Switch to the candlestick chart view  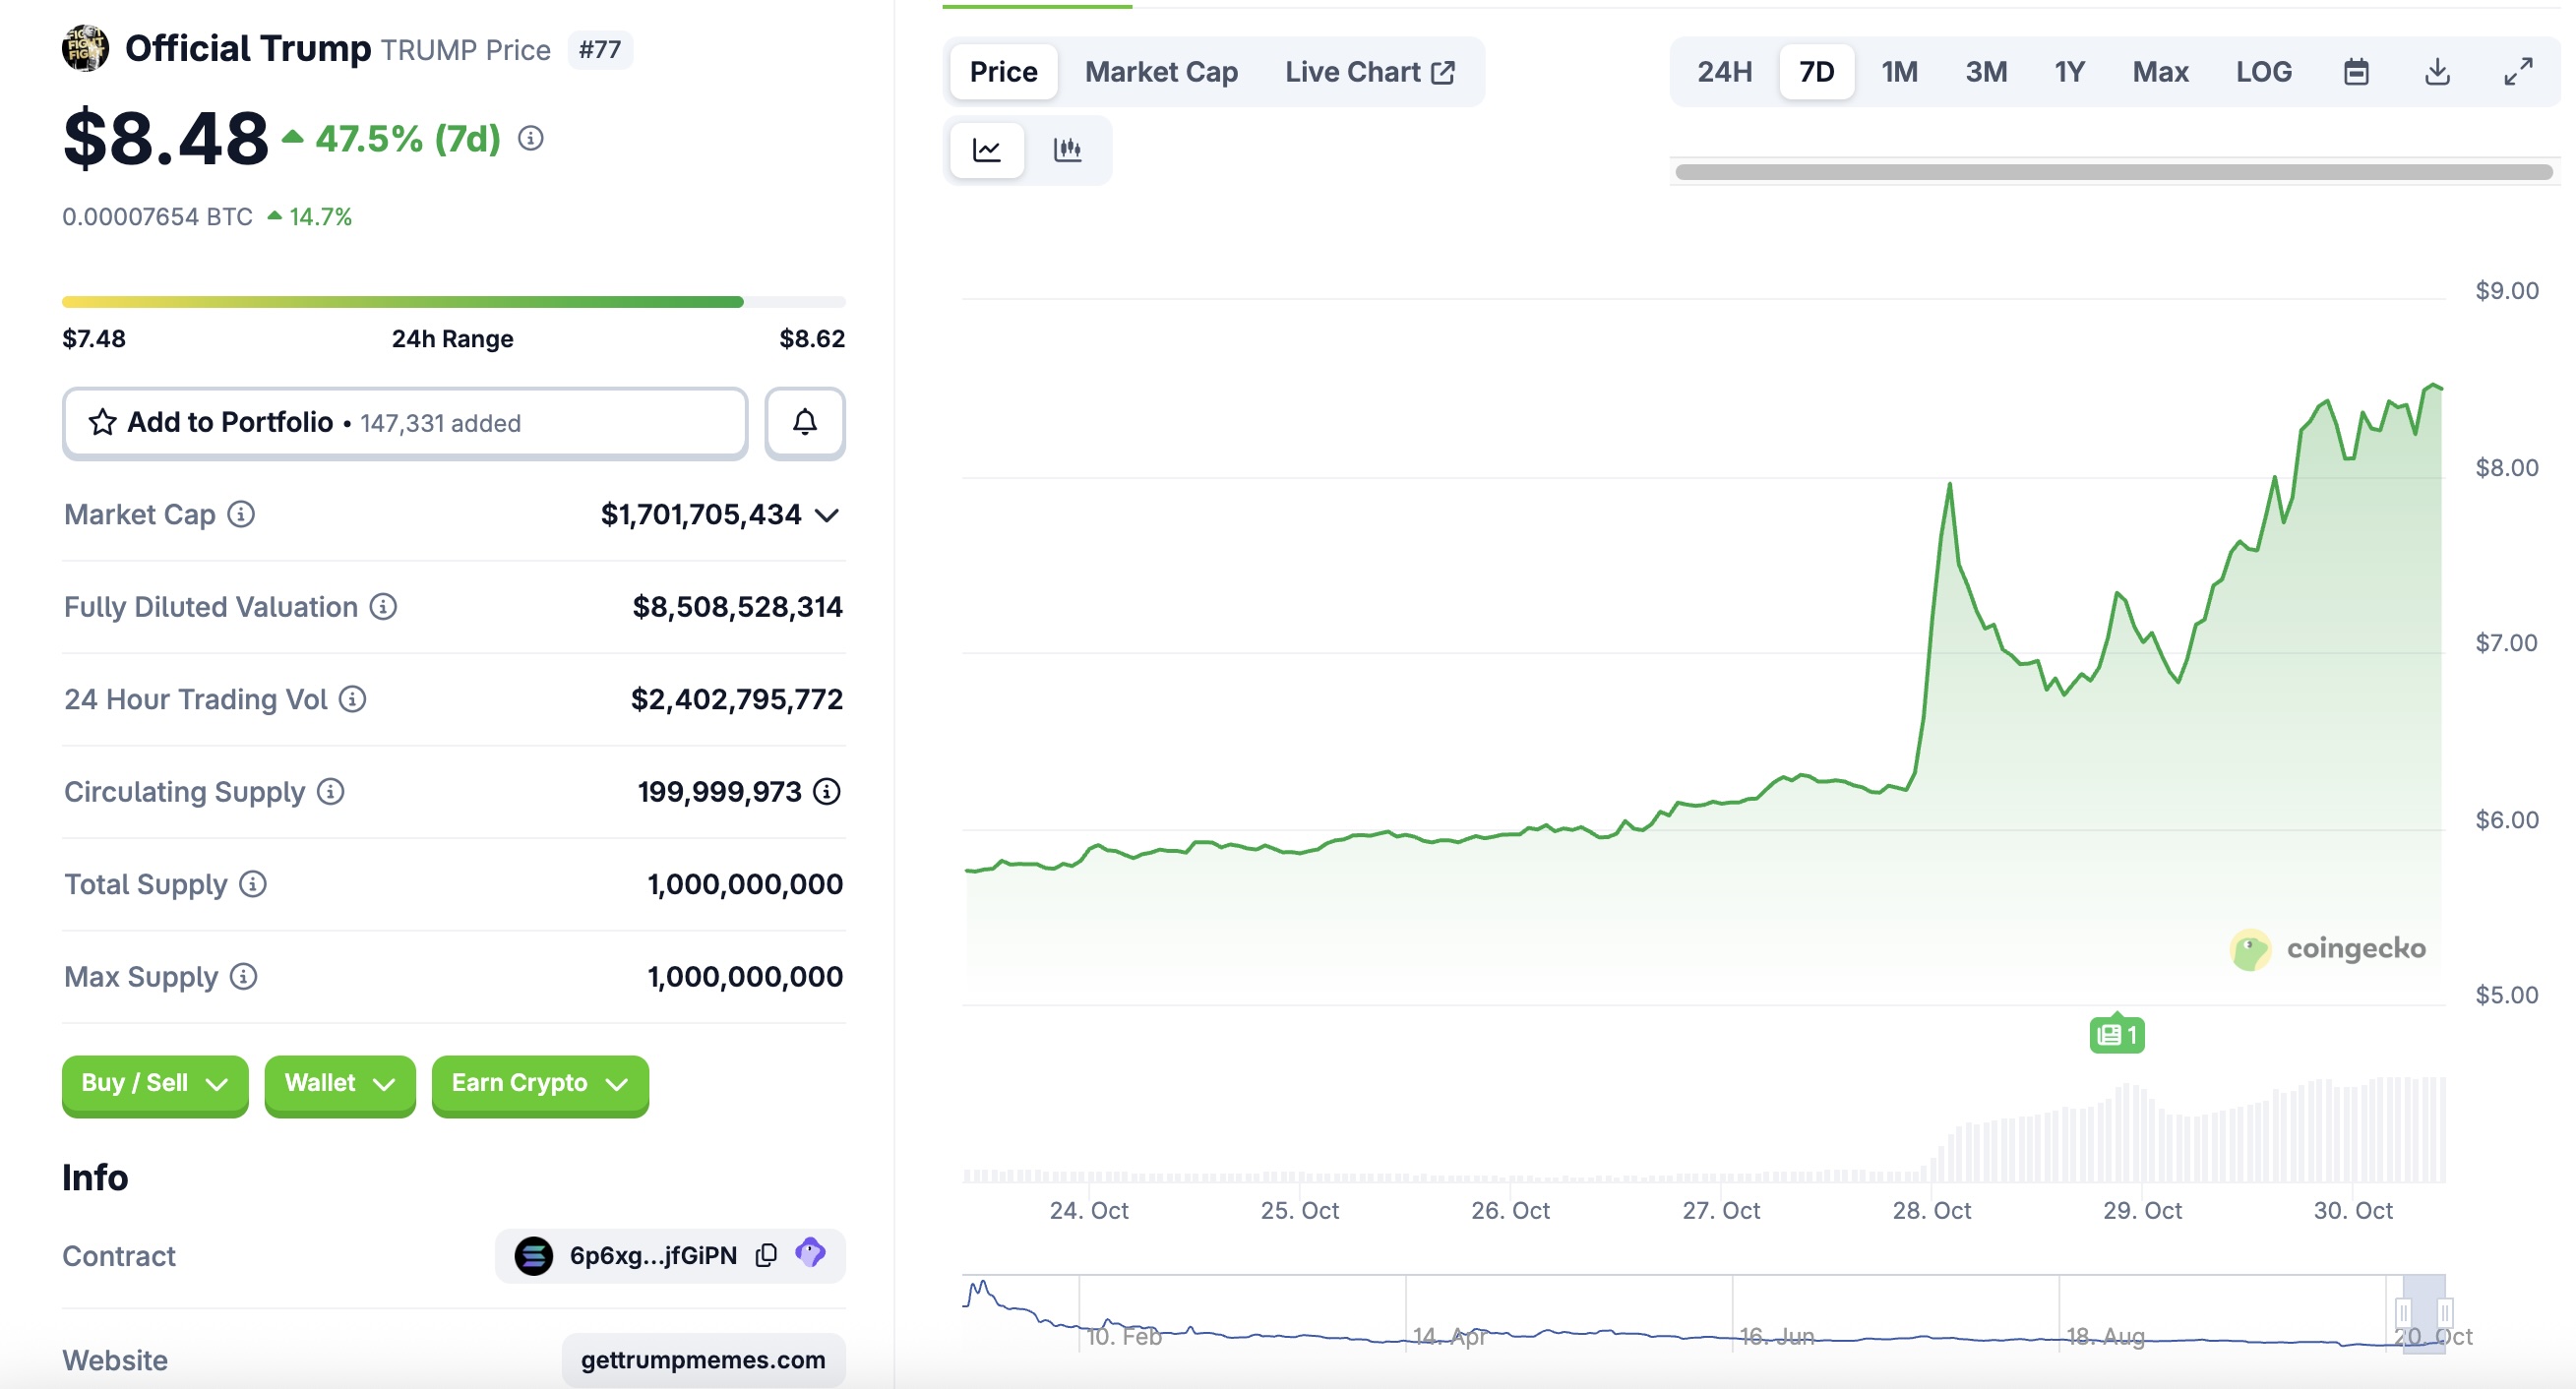[1067, 150]
